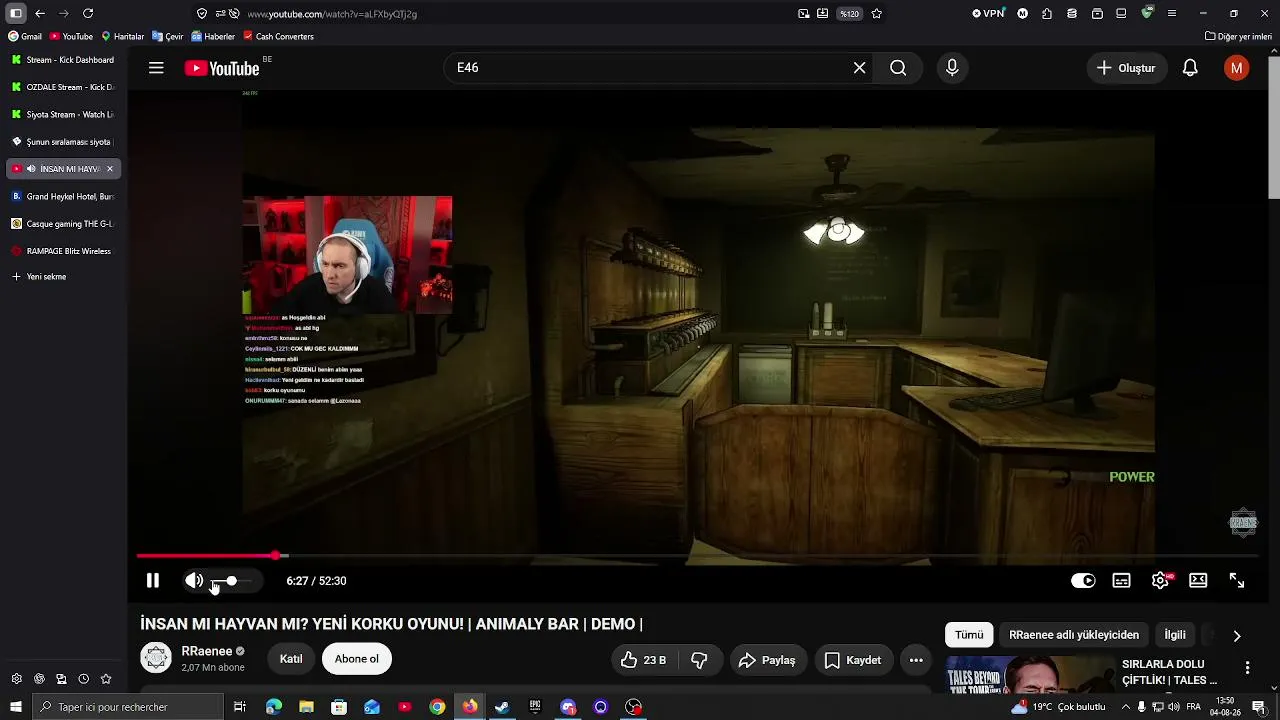The image size is (1280, 720).
Task: Open the browser extensions puzzle icon
Action: coord(1047,13)
